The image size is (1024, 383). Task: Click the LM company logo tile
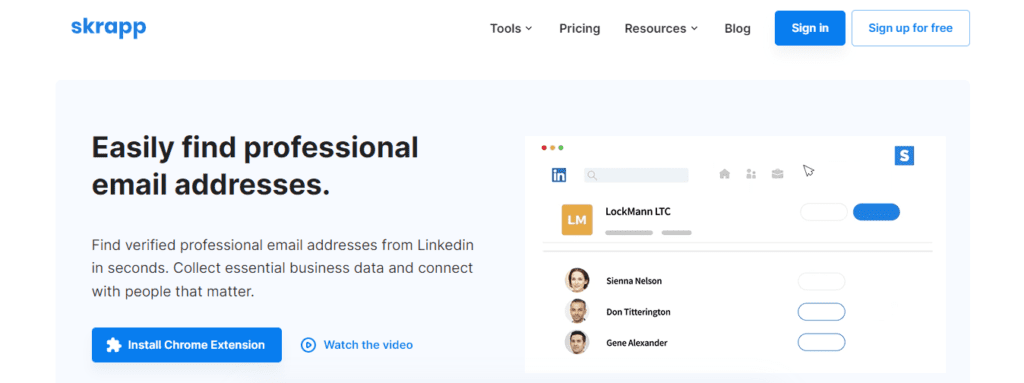[577, 220]
